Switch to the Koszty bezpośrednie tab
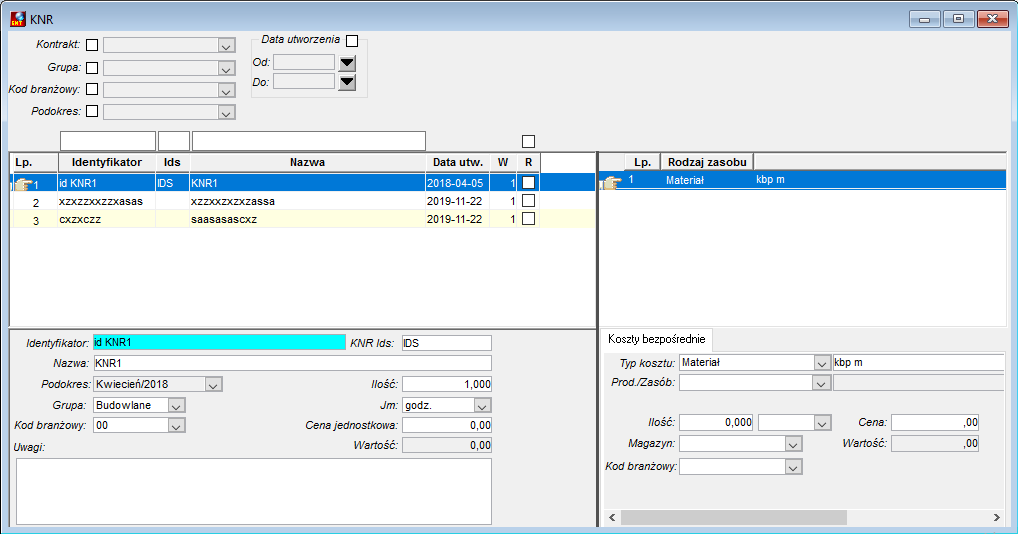The height and width of the screenshot is (534, 1018). [656, 339]
